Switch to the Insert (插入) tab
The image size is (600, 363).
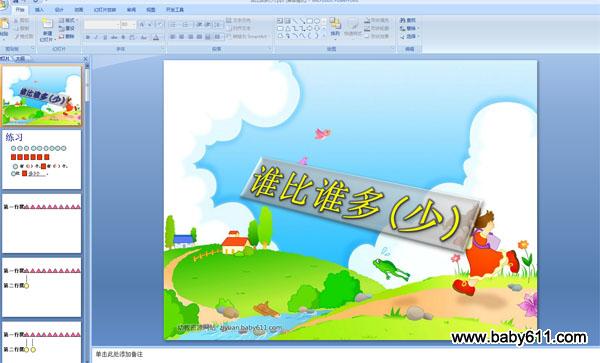tap(39, 10)
